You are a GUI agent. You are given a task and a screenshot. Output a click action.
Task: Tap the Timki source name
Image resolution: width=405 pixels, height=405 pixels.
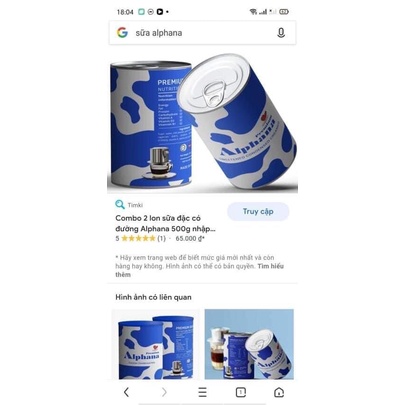(x=135, y=205)
